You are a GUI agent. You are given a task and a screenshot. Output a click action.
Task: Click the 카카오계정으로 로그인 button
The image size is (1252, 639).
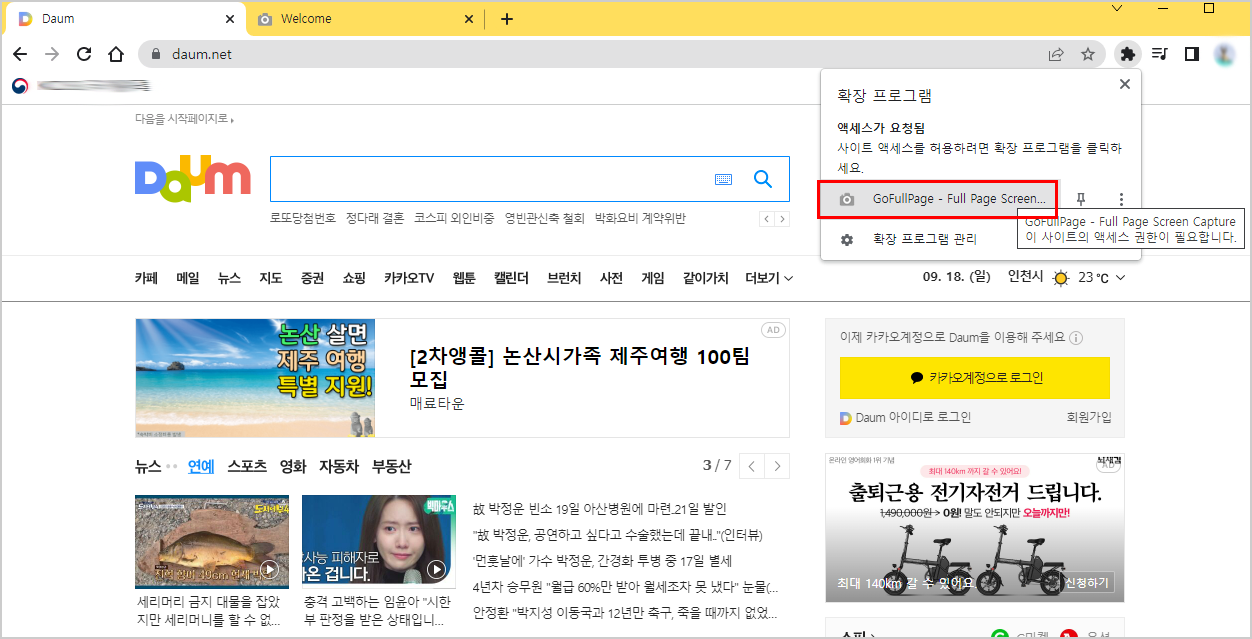coord(975,378)
